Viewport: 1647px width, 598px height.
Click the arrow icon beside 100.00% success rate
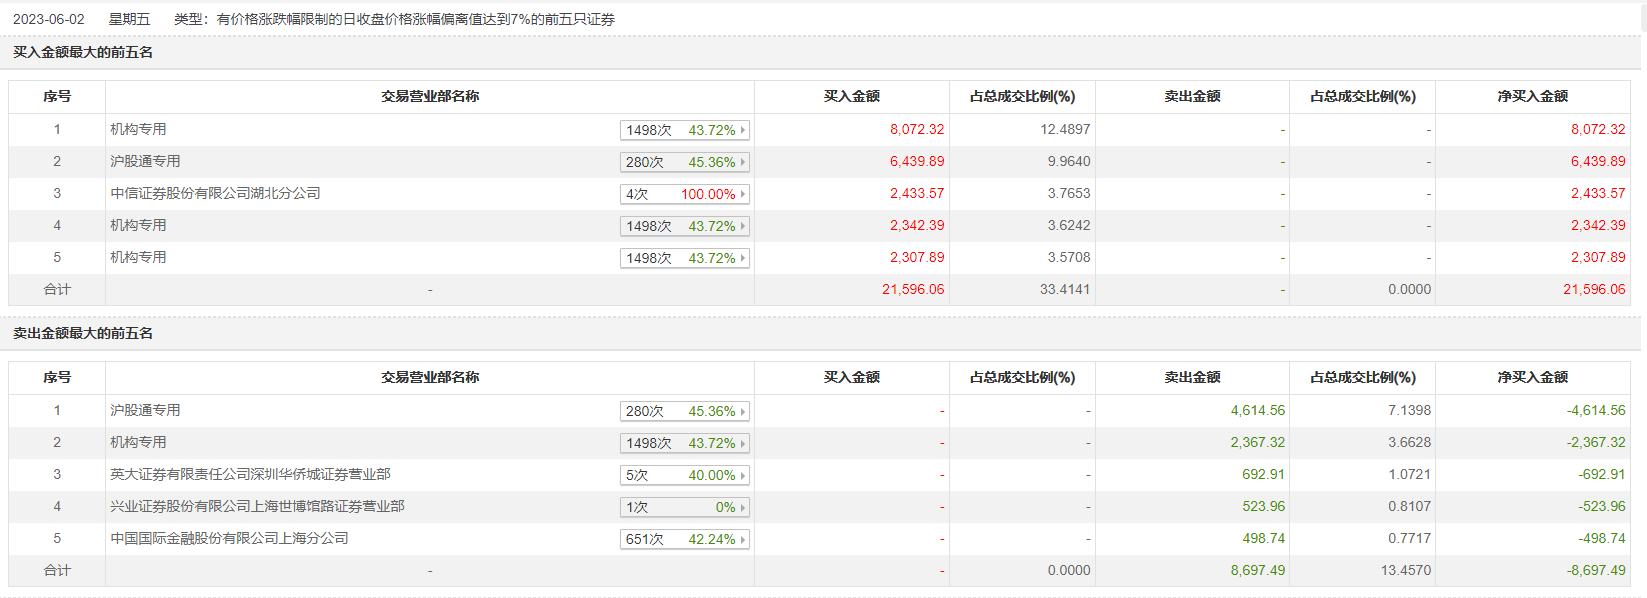(743, 194)
